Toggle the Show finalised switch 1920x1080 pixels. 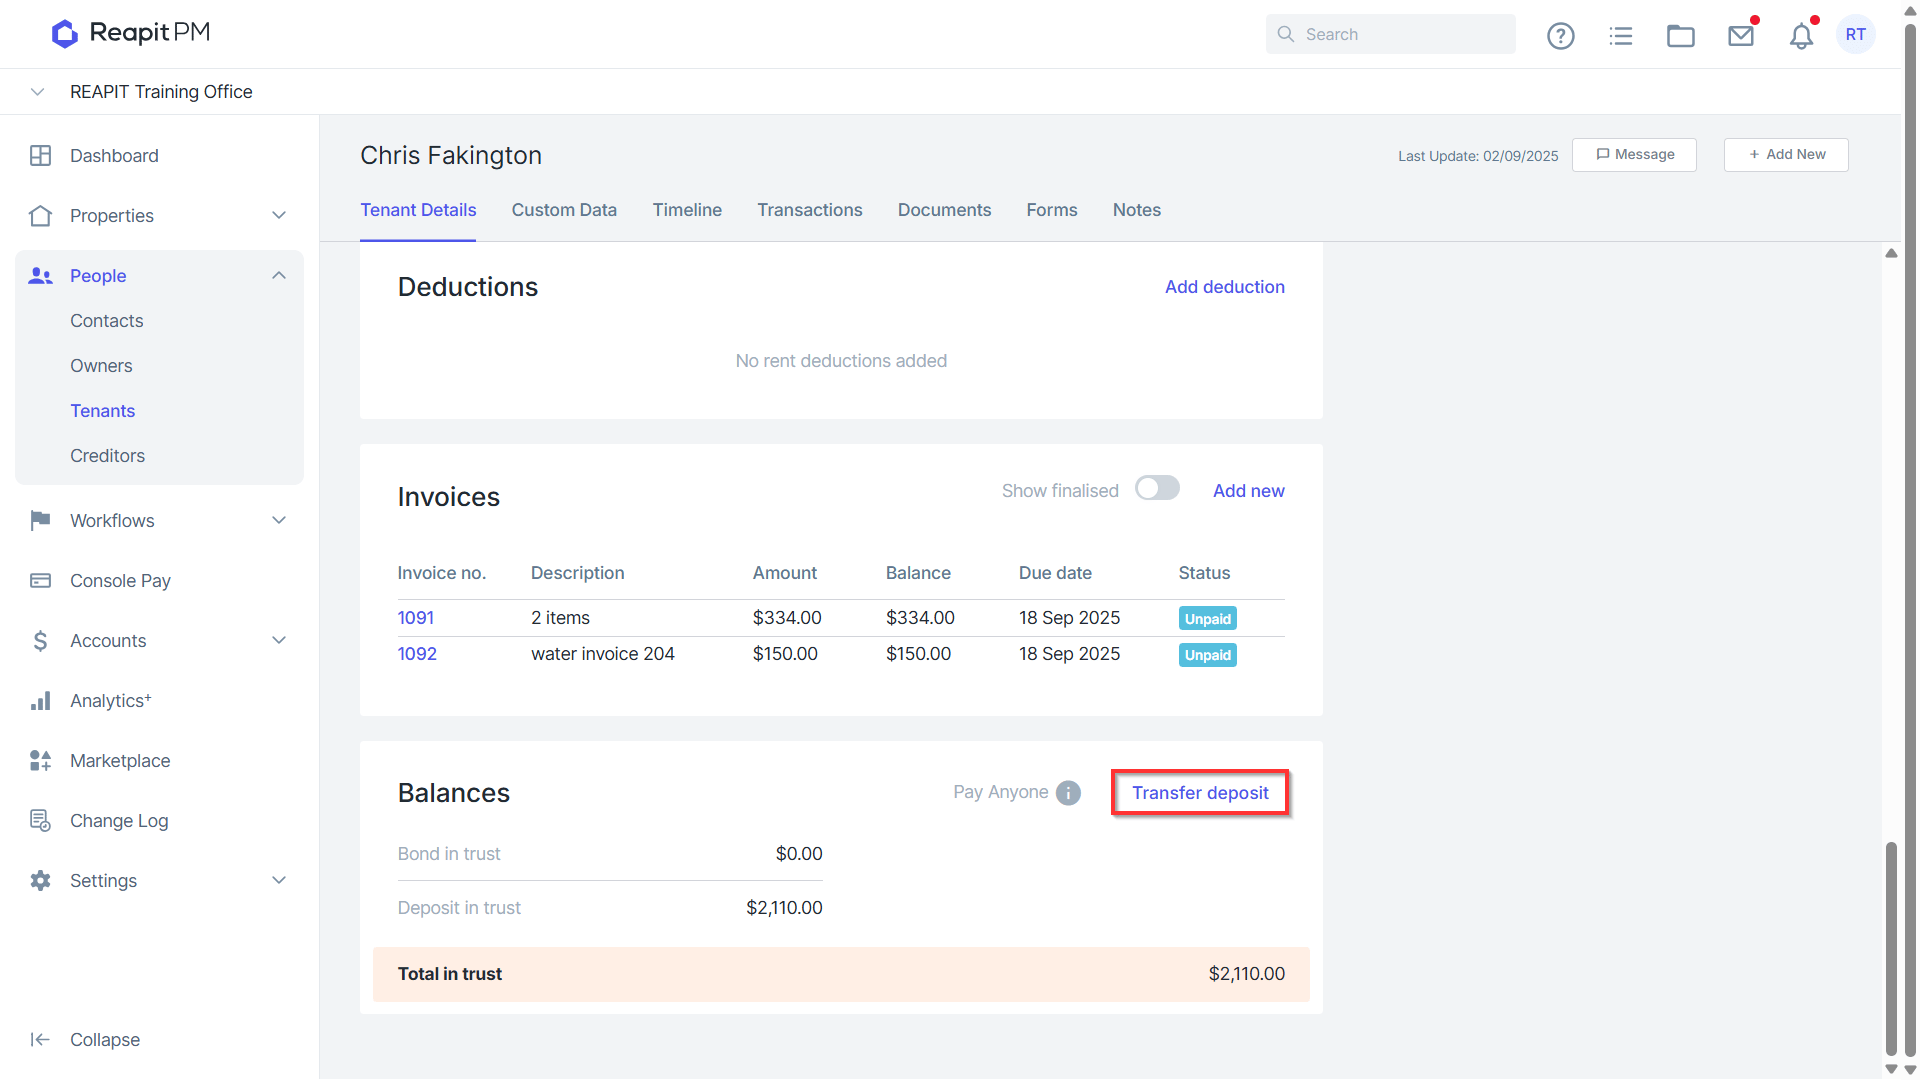pos(1157,488)
